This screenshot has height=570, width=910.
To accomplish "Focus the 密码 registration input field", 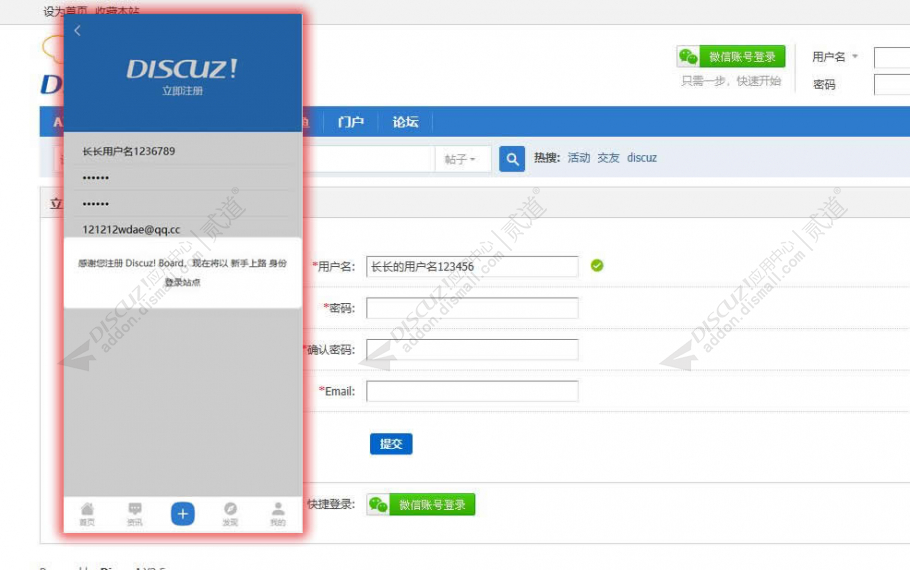I will point(472,308).
